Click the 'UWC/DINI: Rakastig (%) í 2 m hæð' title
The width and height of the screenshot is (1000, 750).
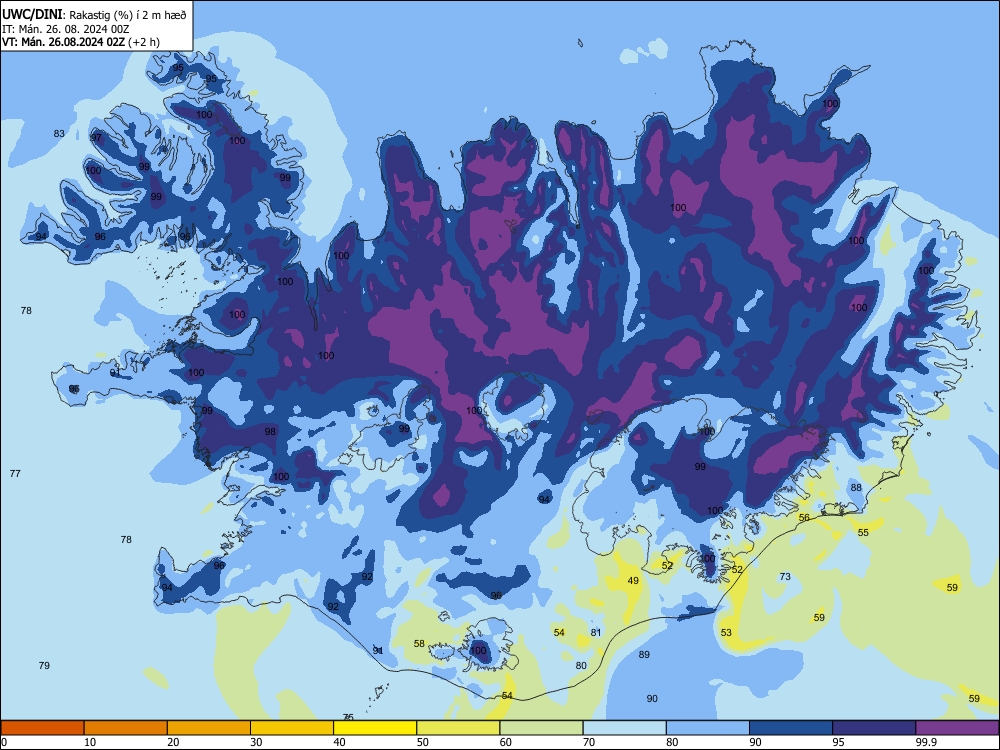point(94,14)
